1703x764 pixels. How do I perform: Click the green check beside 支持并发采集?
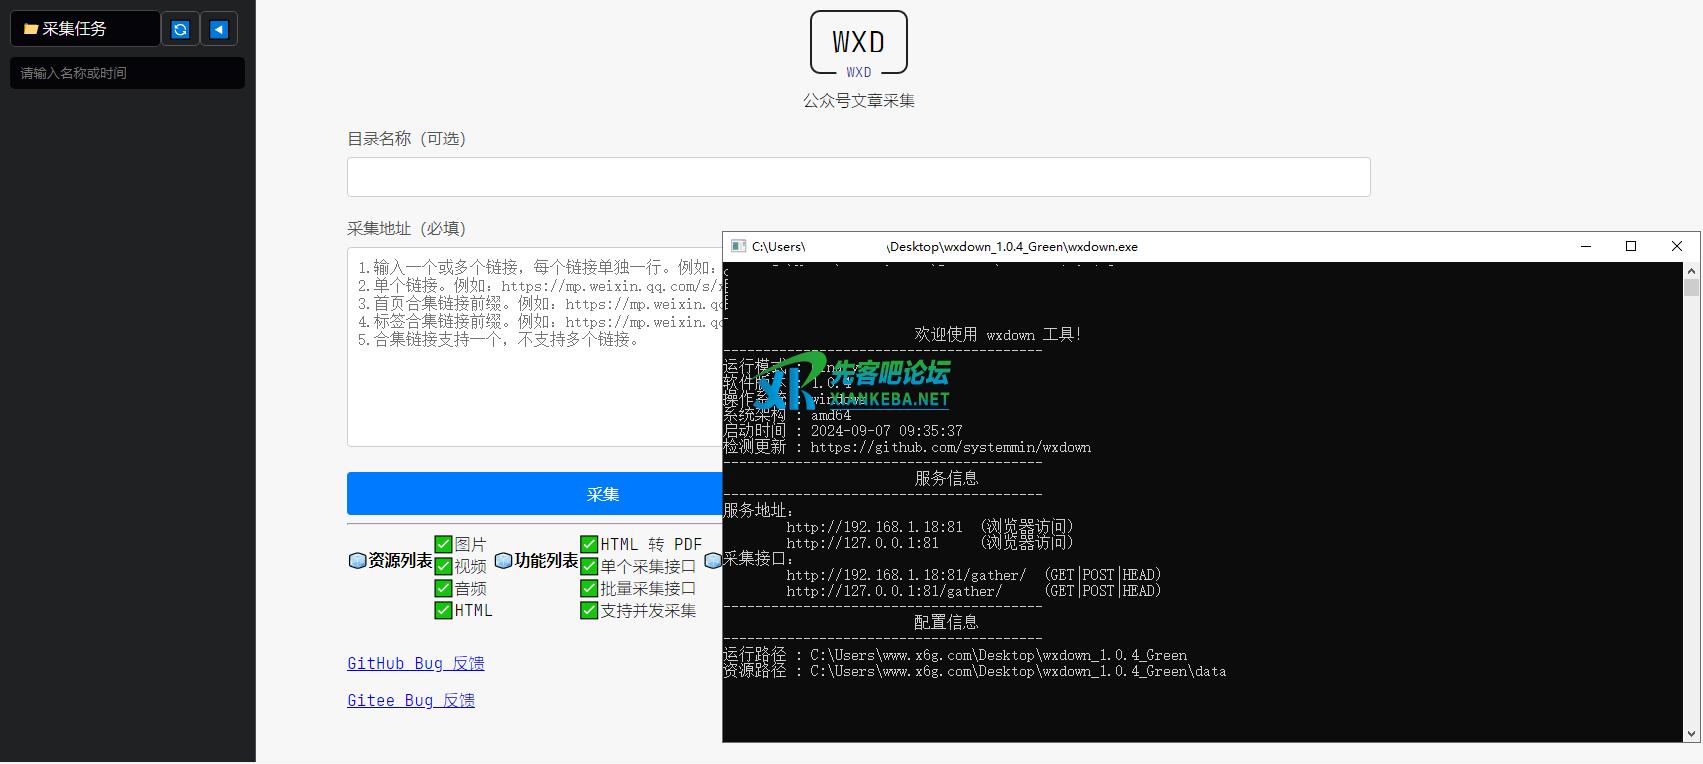tap(589, 610)
